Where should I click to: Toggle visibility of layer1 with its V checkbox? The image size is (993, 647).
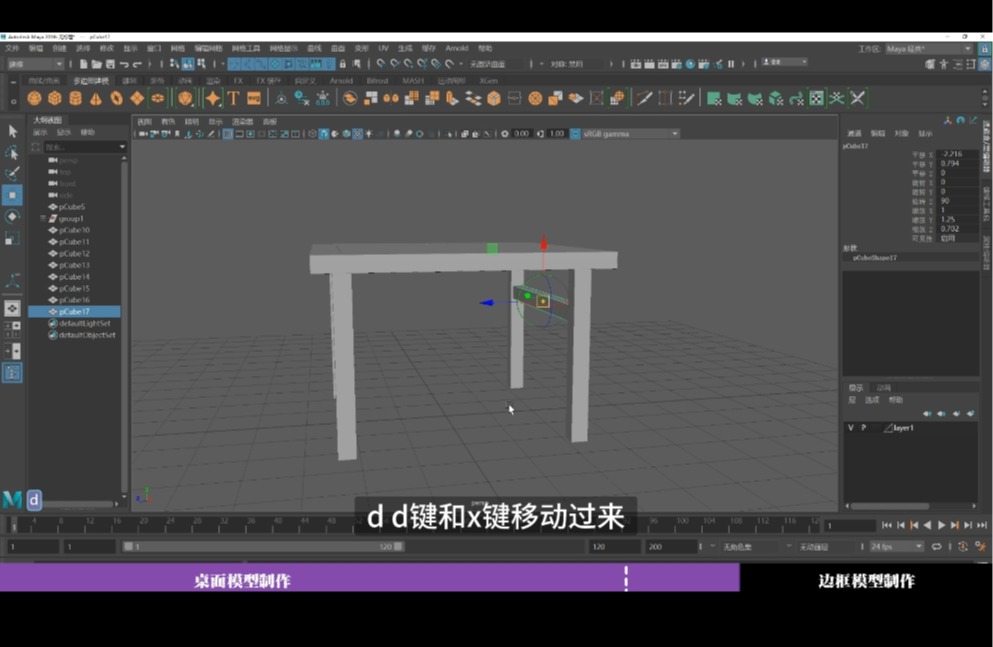click(851, 429)
